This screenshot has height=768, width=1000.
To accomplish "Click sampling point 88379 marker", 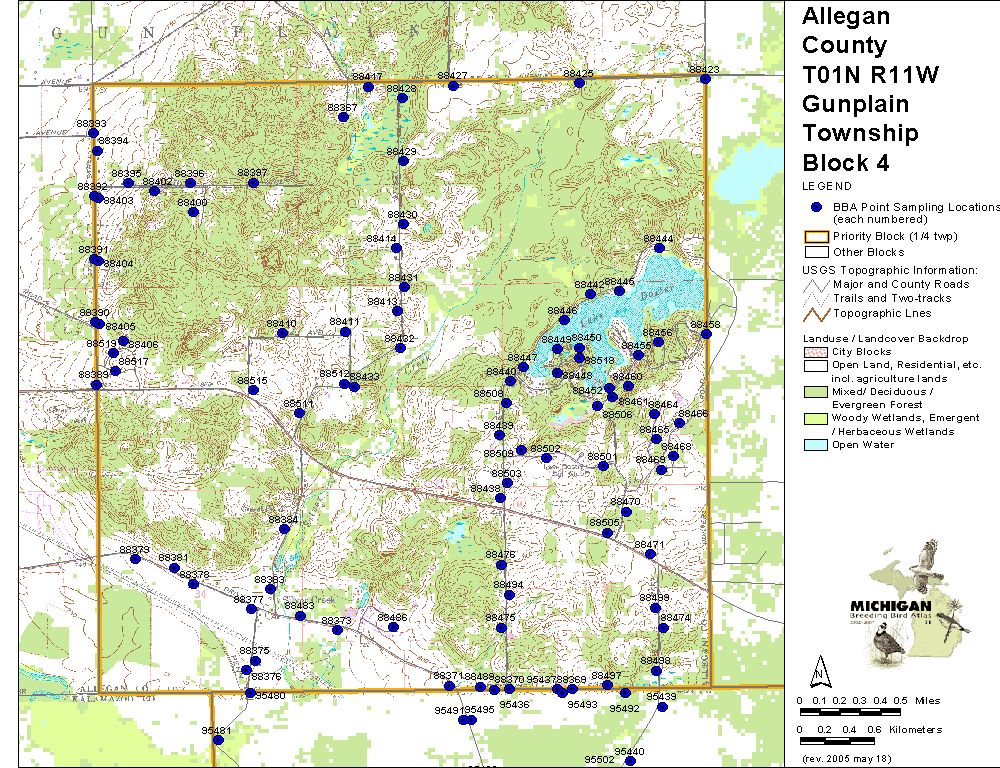I will click(x=135, y=559).
